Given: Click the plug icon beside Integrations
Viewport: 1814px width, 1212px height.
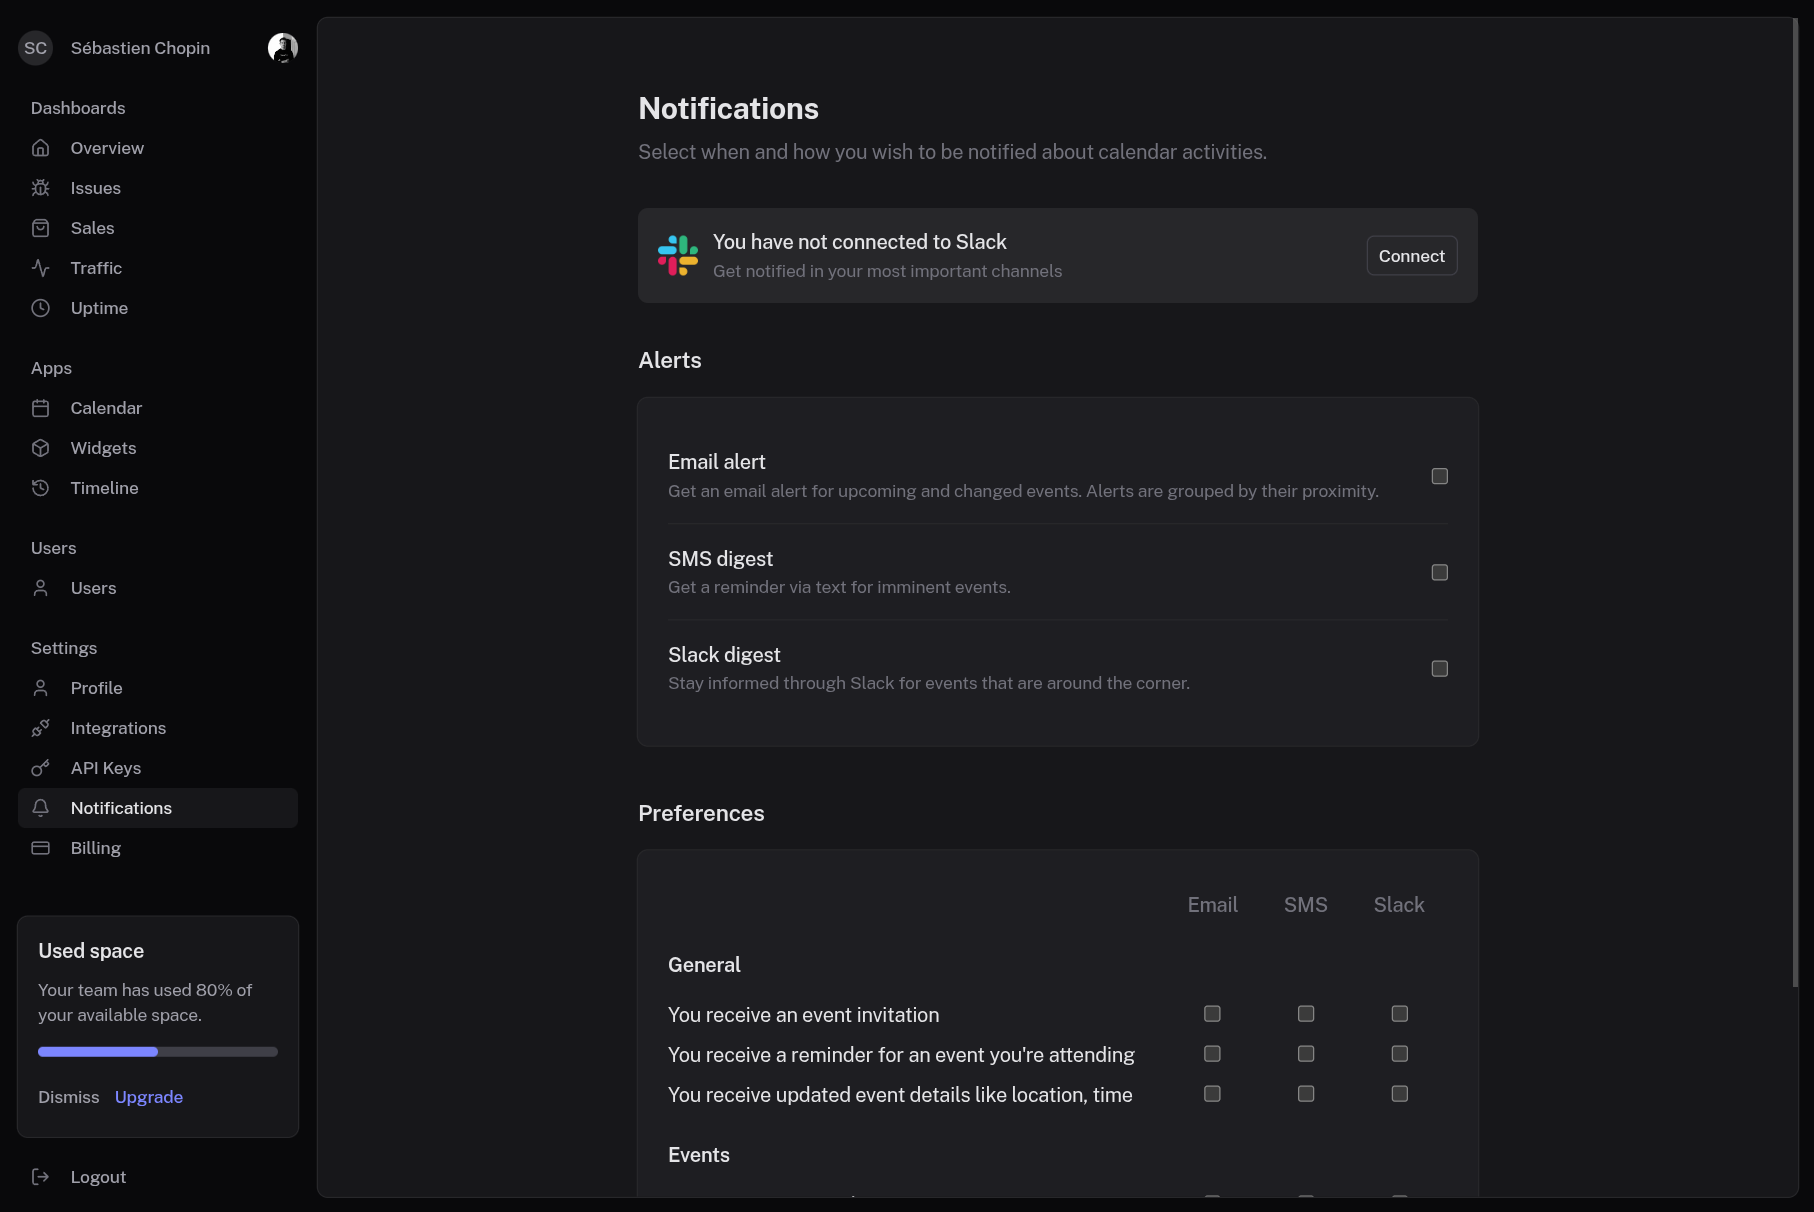Looking at the screenshot, I should [x=40, y=728].
